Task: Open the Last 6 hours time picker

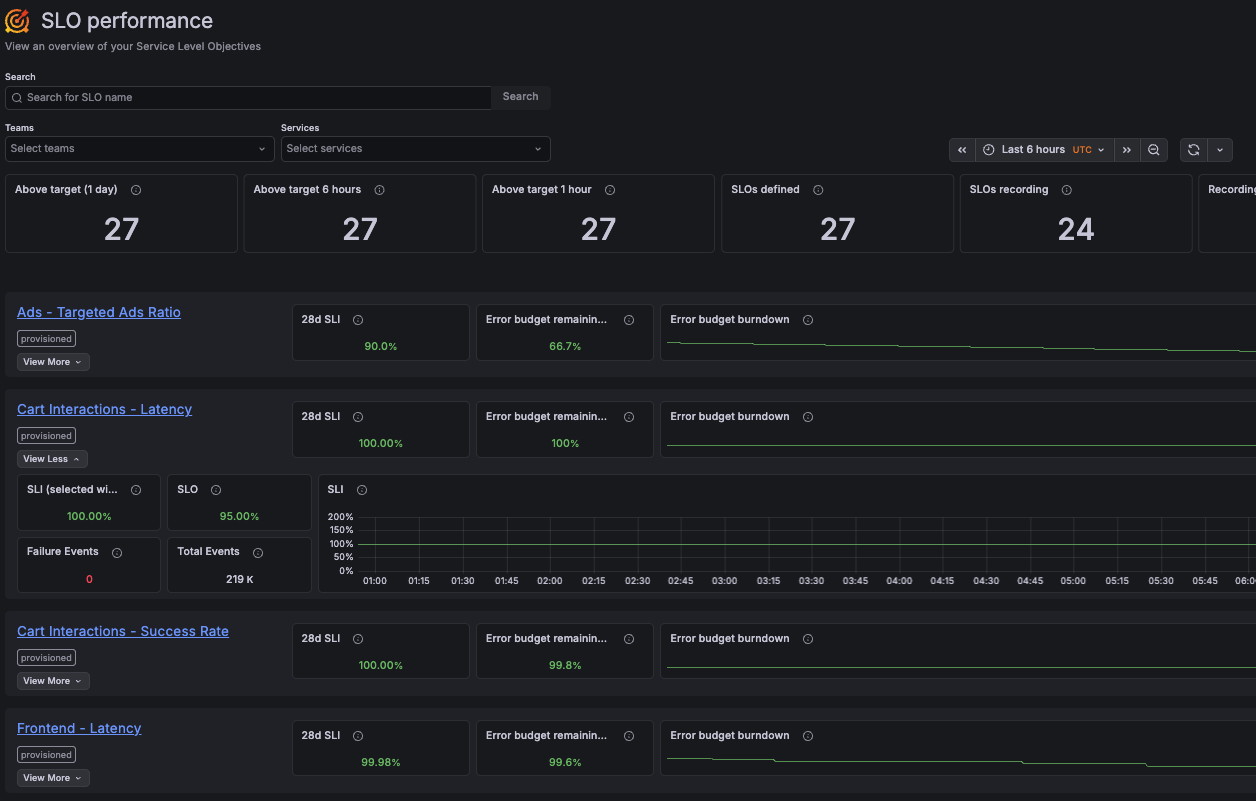Action: [1044, 150]
